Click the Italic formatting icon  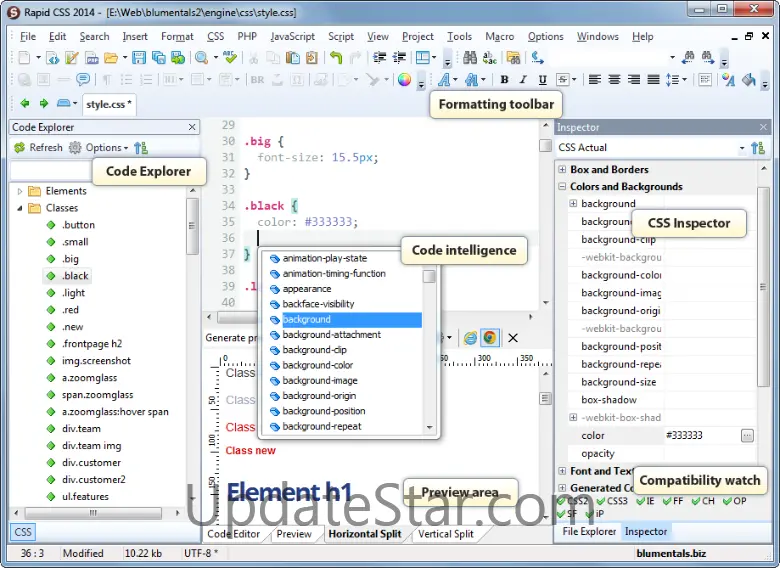pos(523,80)
